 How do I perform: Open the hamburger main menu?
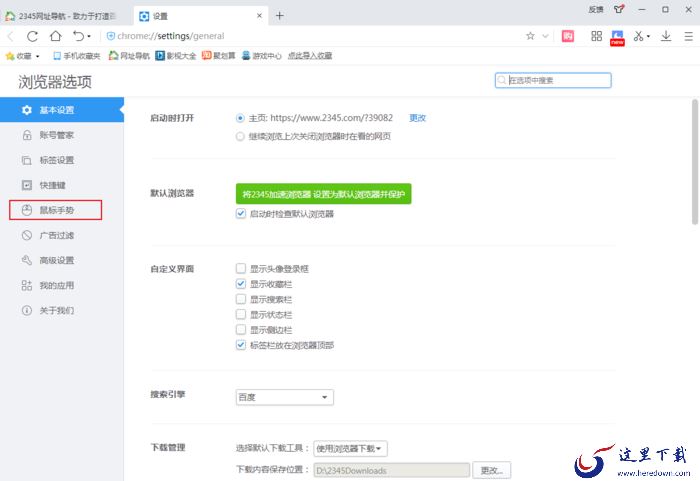[x=689, y=36]
